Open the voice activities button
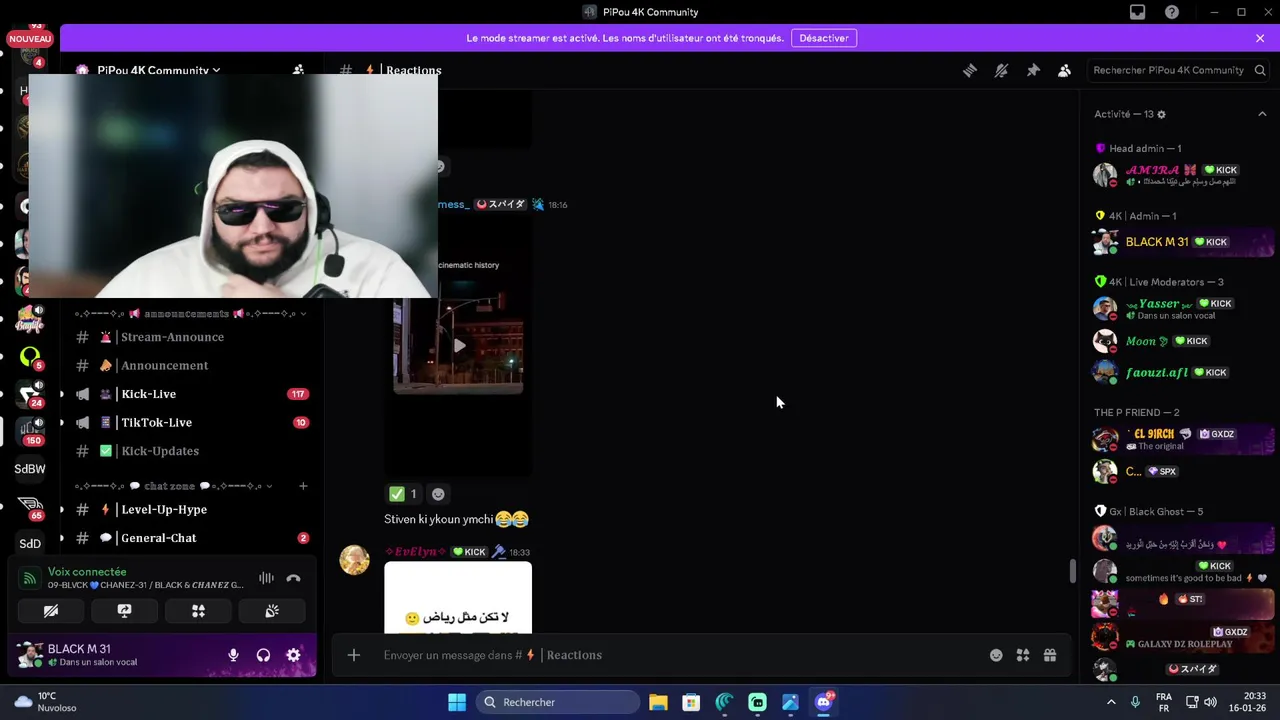Viewport: 1280px width, 720px height. tap(198, 611)
